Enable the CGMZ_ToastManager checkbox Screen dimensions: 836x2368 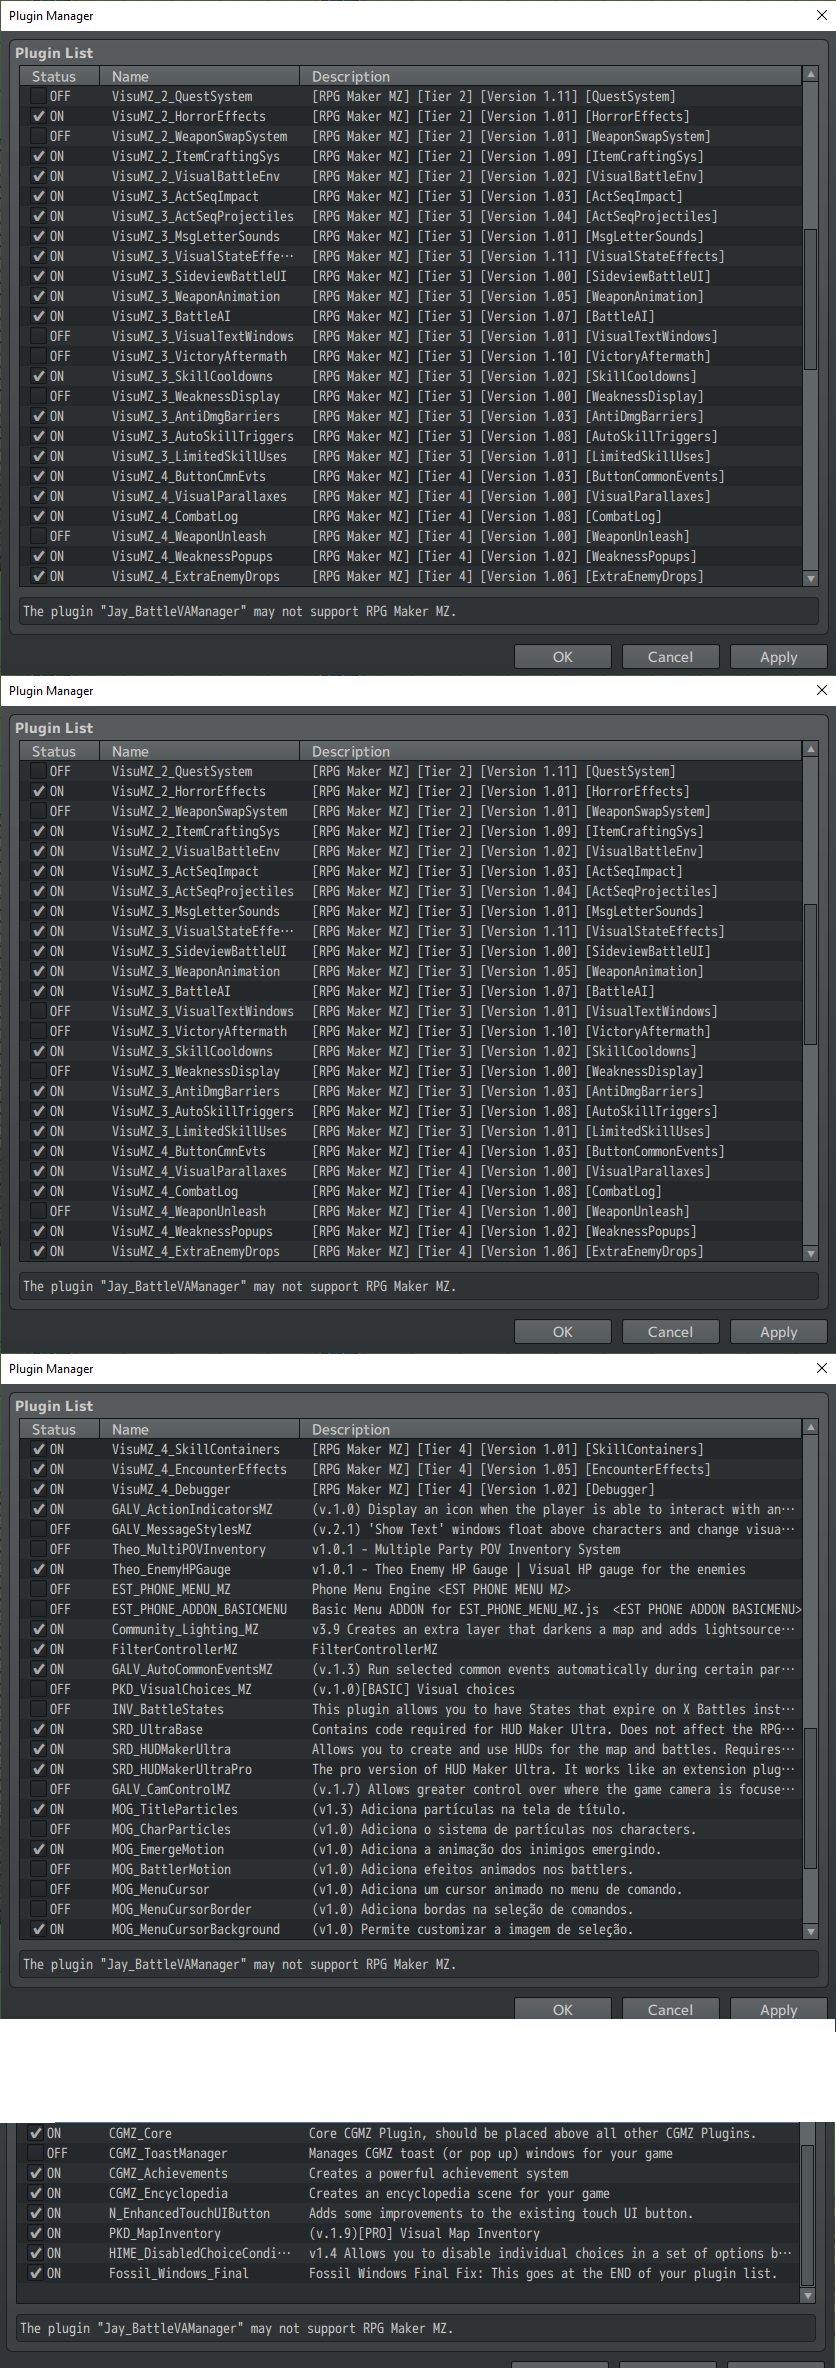[35, 2153]
